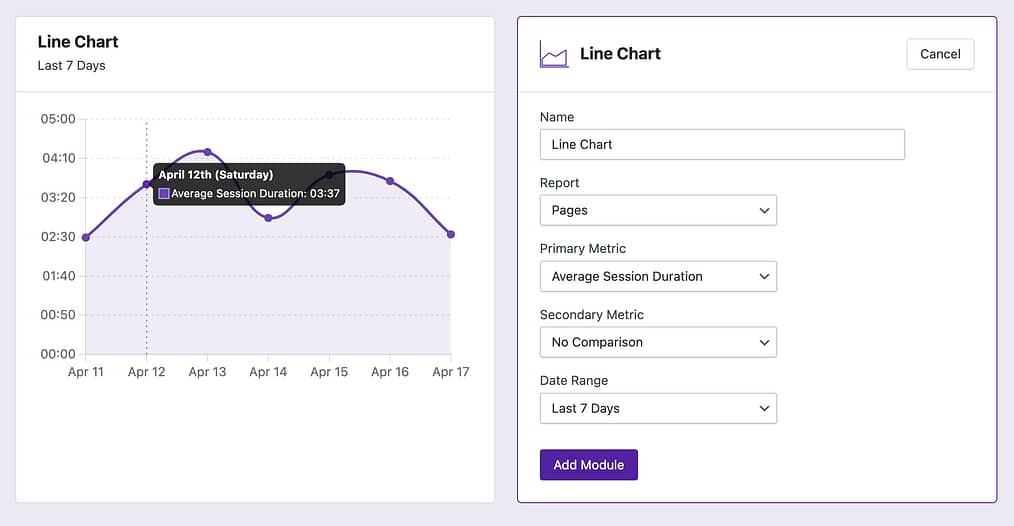Click the Report field label
The image size is (1014, 526).
pos(559,183)
